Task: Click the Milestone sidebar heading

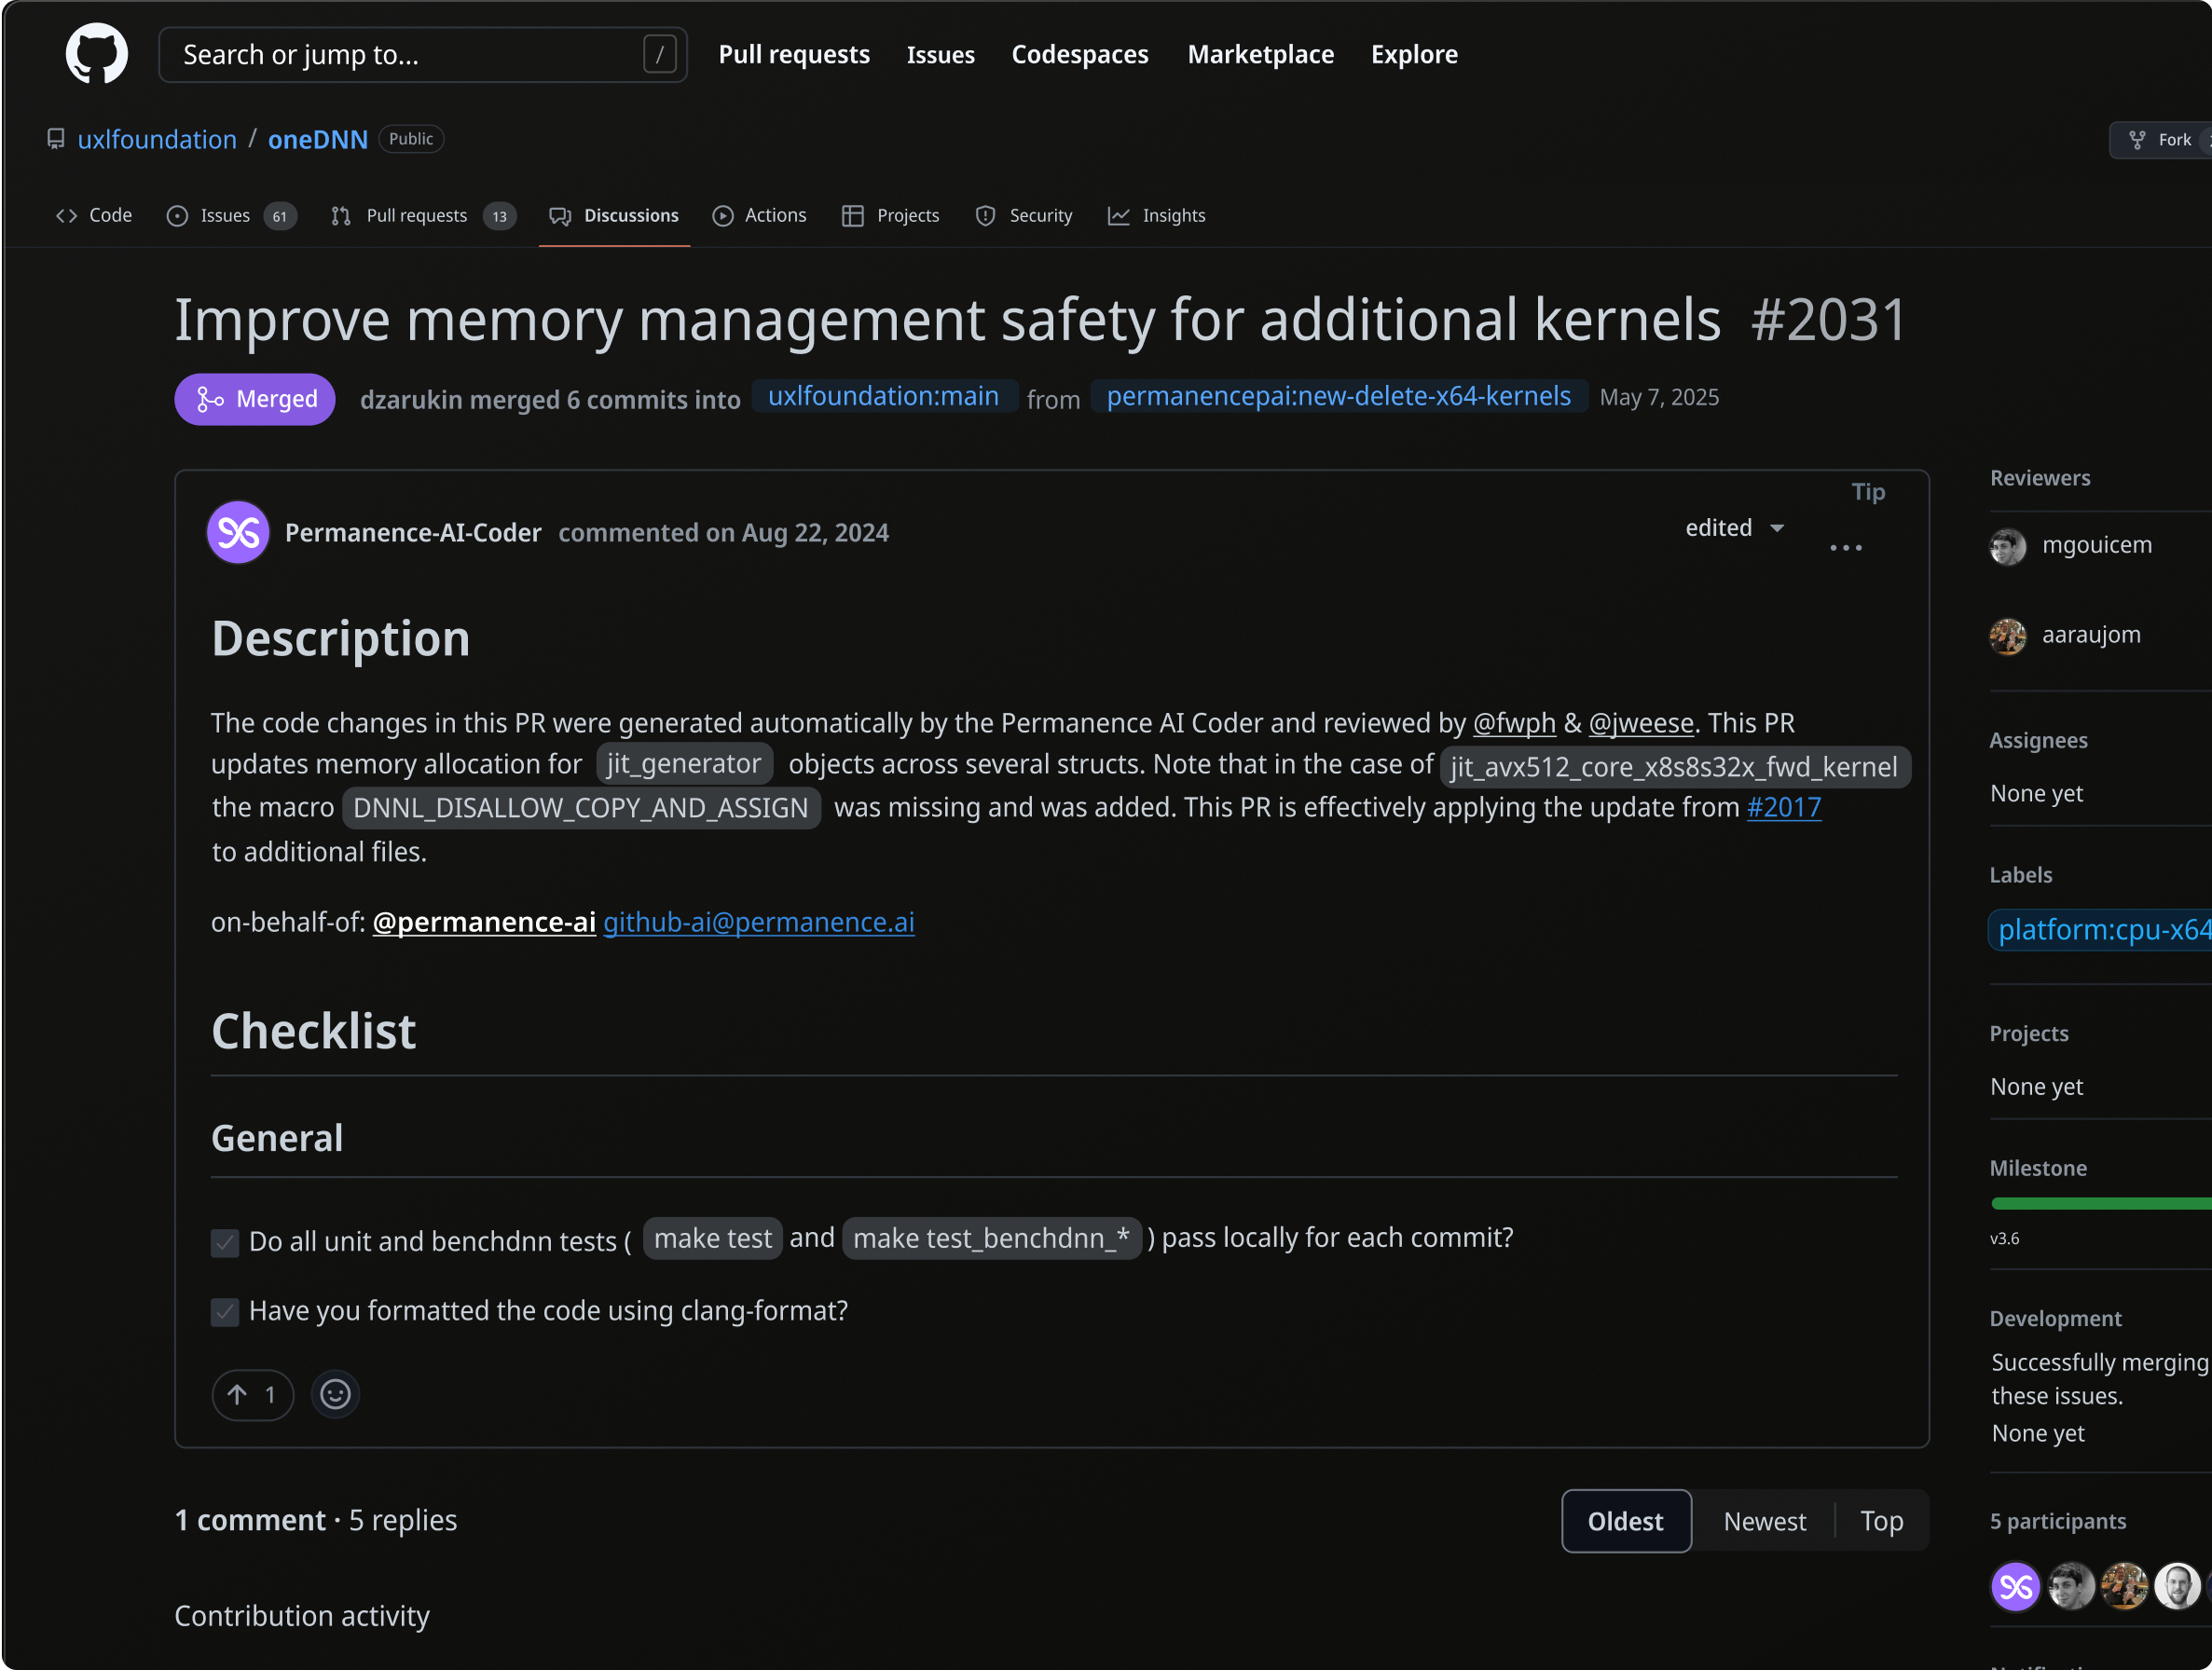Action: pyautogui.click(x=2038, y=1168)
